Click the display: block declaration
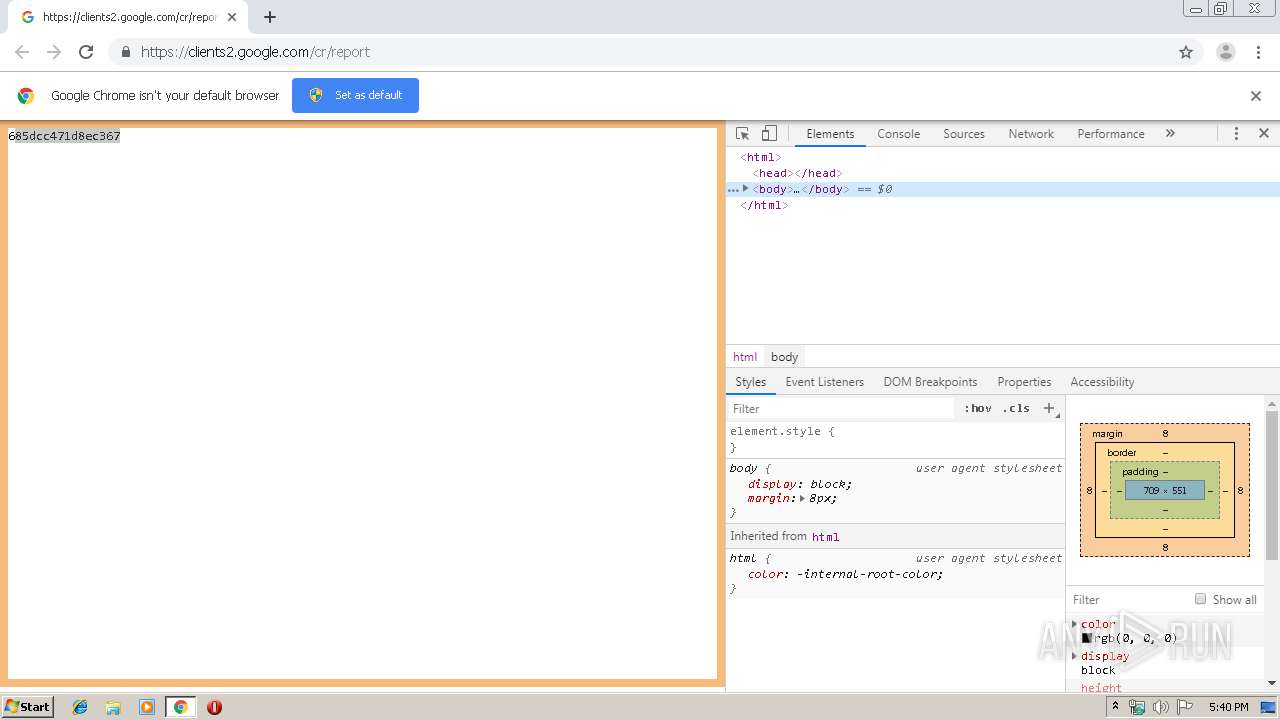This screenshot has width=1280, height=720. 799,484
